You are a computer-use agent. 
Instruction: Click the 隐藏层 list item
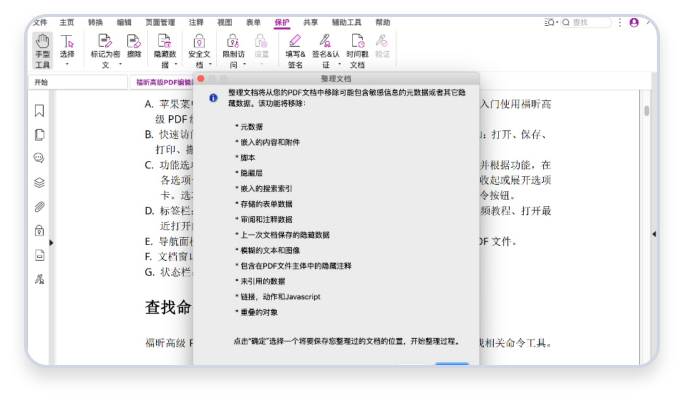pos(251,173)
